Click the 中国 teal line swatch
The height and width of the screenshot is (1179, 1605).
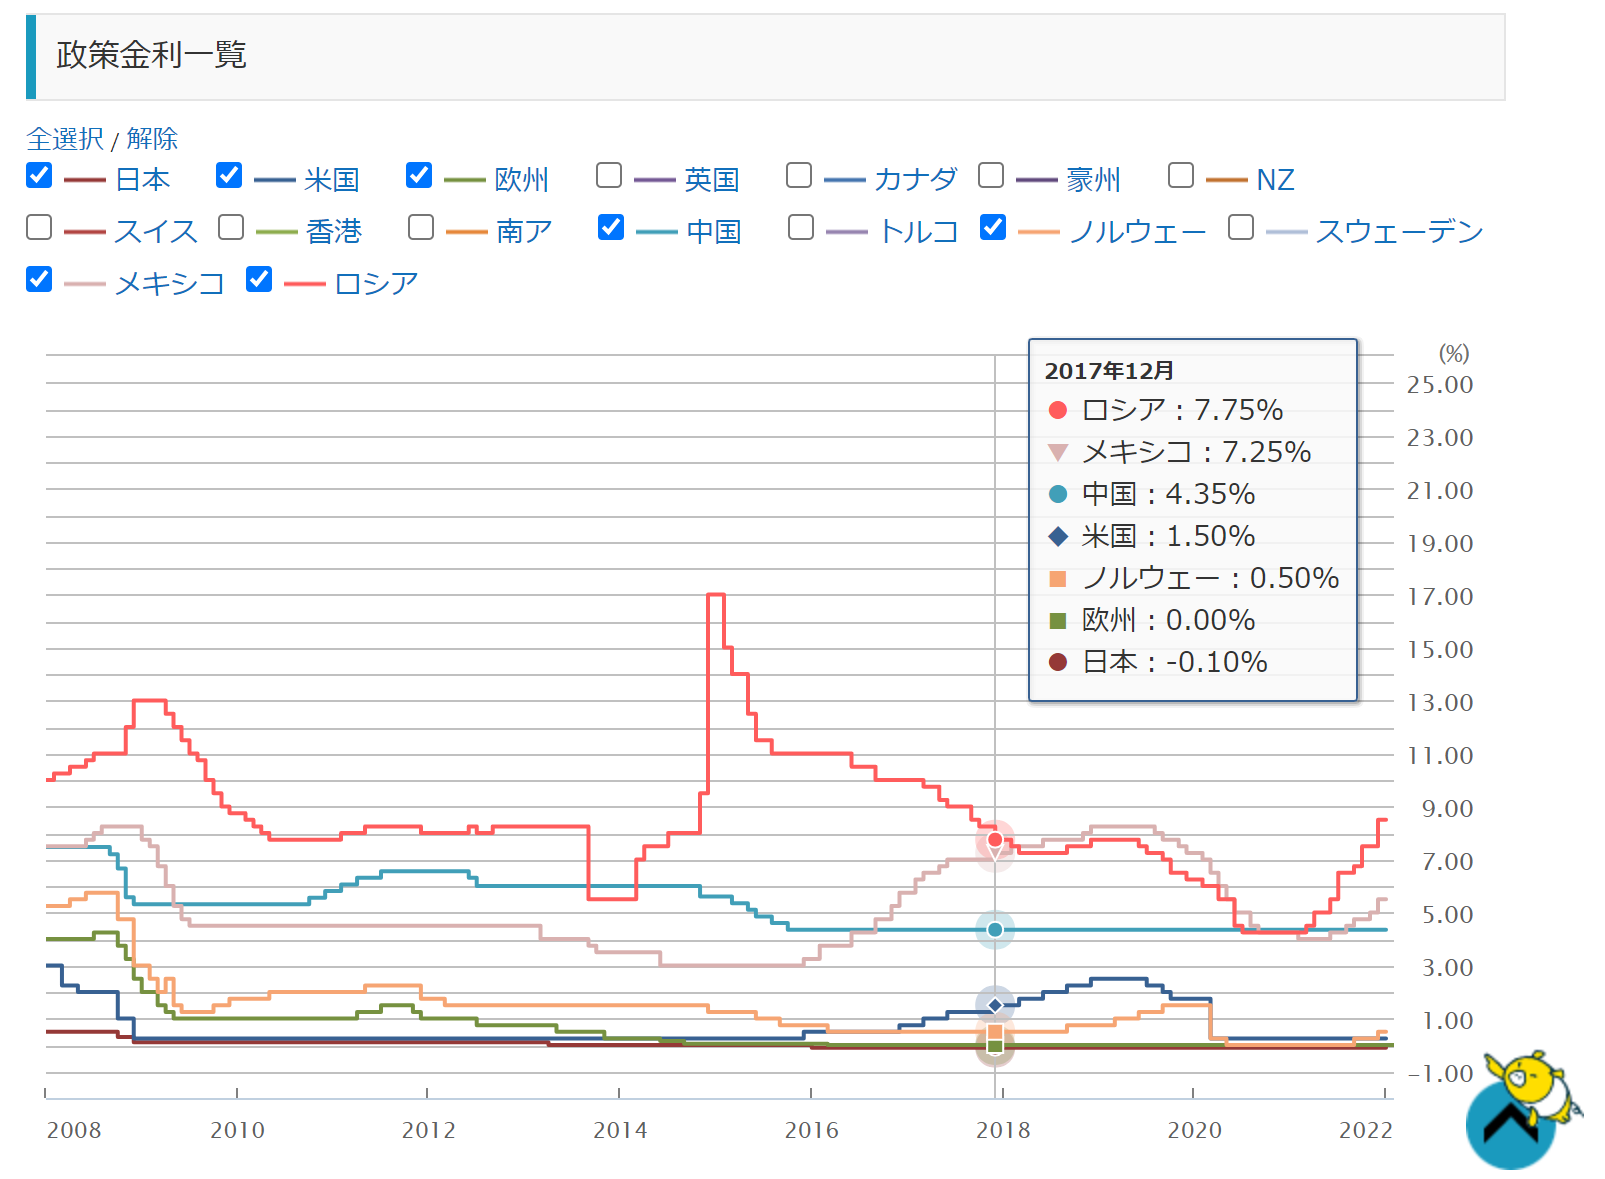tap(657, 232)
